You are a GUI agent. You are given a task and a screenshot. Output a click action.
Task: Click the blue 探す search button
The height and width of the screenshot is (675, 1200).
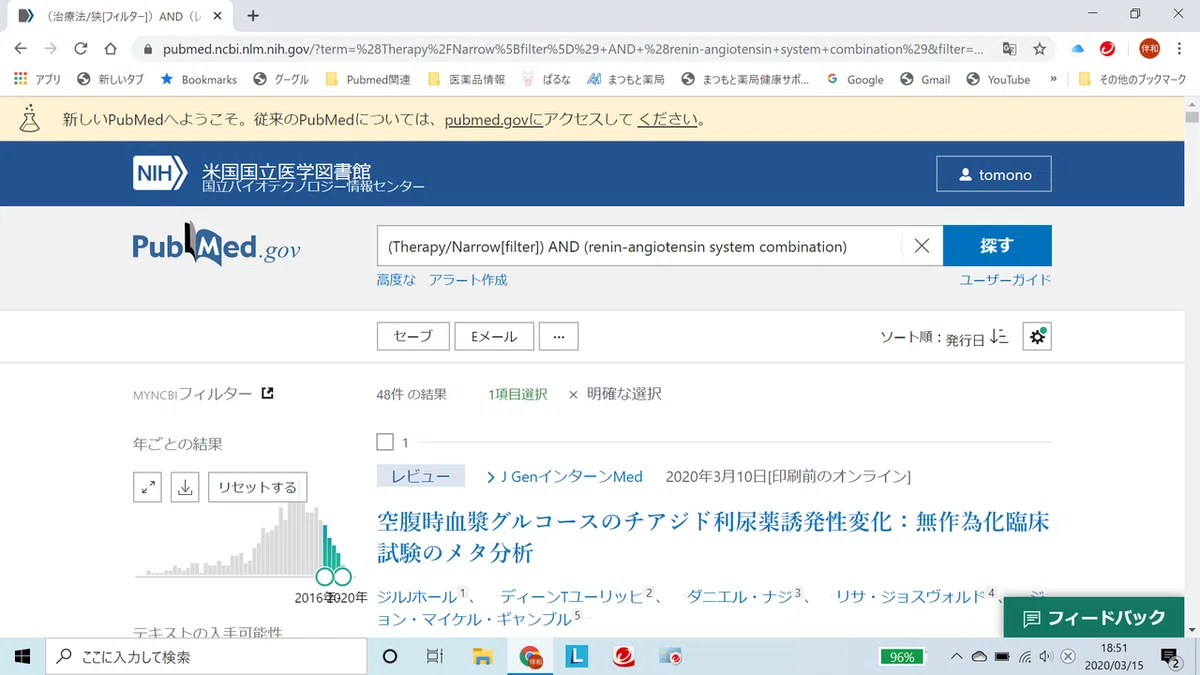coord(997,246)
